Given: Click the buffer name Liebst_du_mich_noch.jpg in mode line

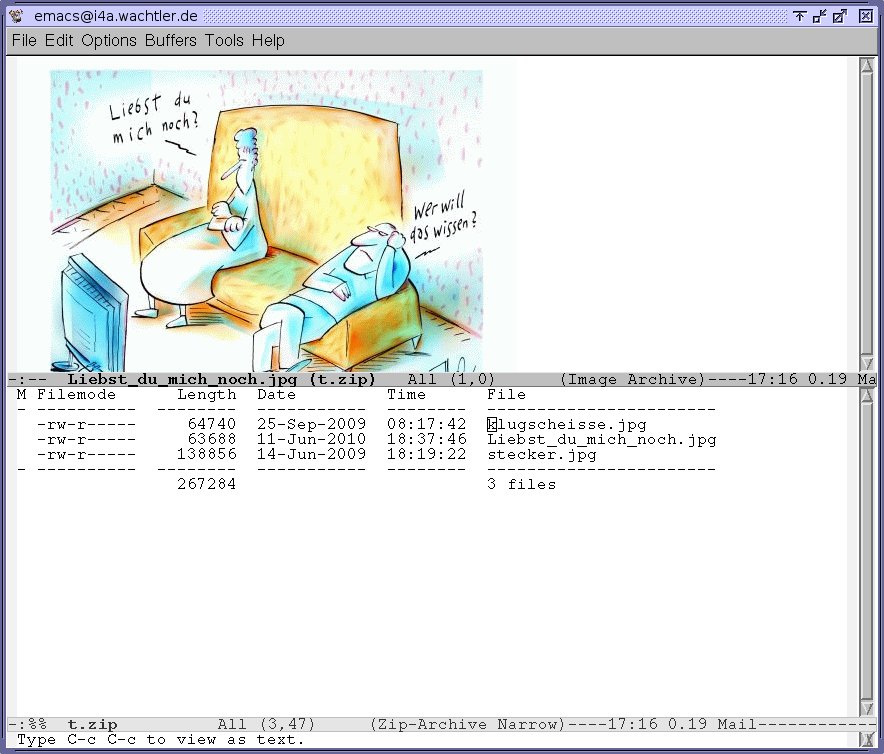Looking at the screenshot, I should [182, 379].
